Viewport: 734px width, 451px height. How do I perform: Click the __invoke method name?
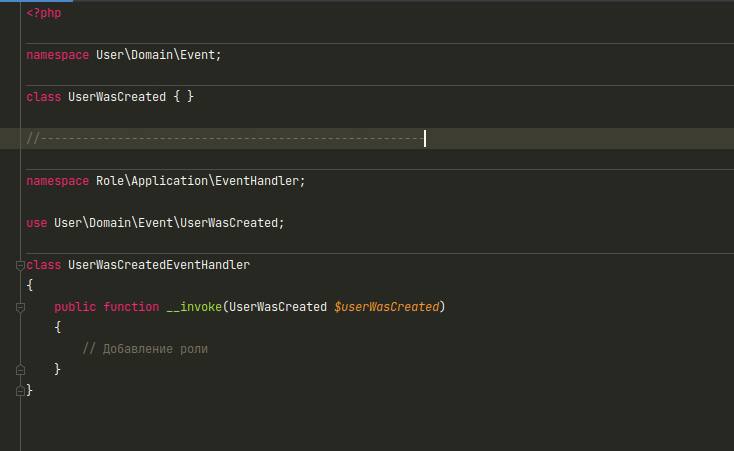(x=194, y=307)
